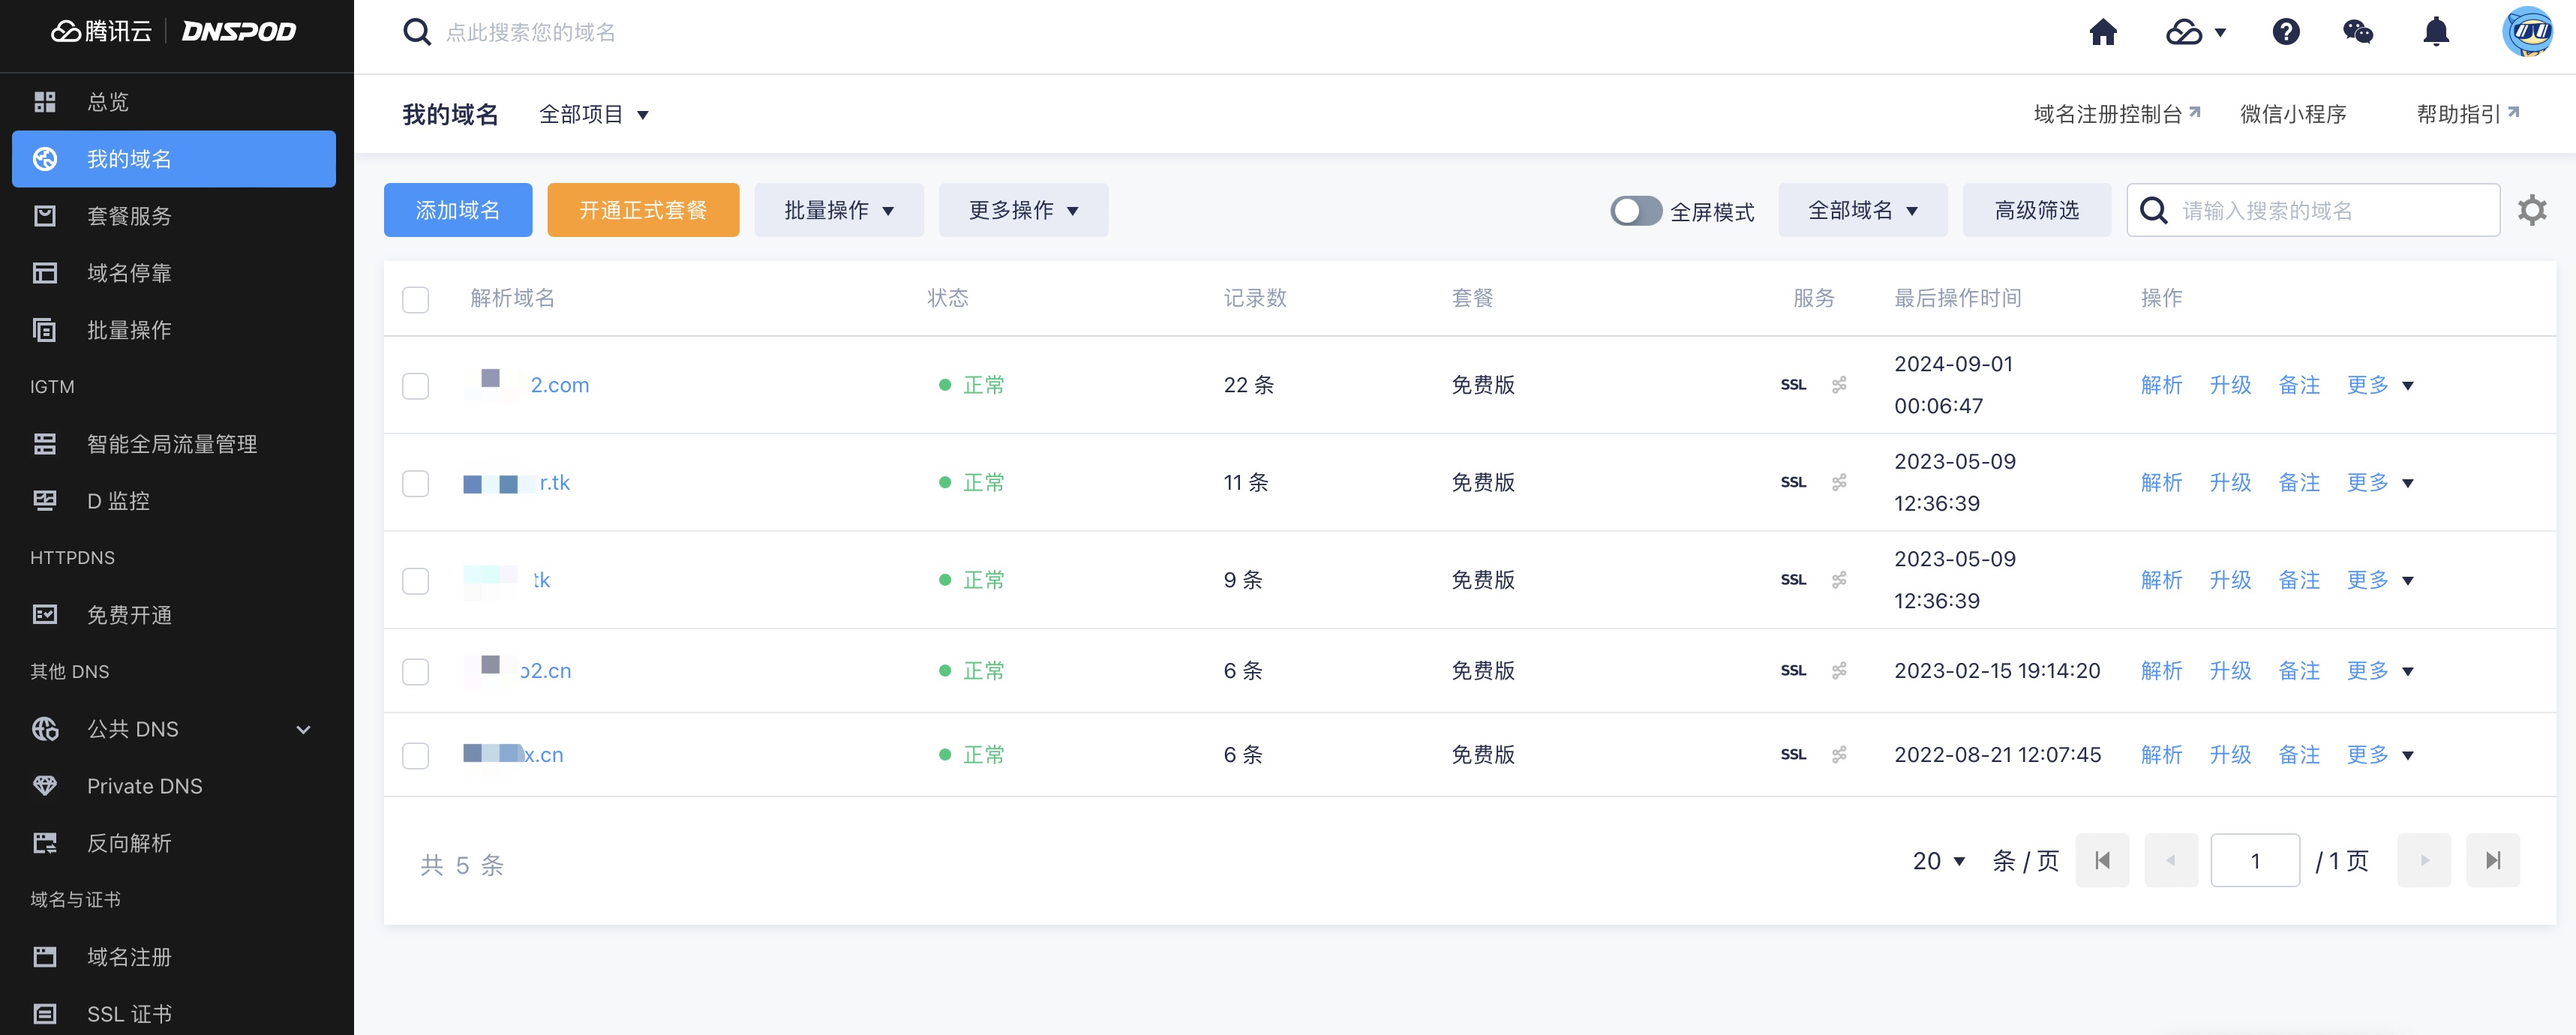Check the select-all checkbox in table header

coord(415,299)
